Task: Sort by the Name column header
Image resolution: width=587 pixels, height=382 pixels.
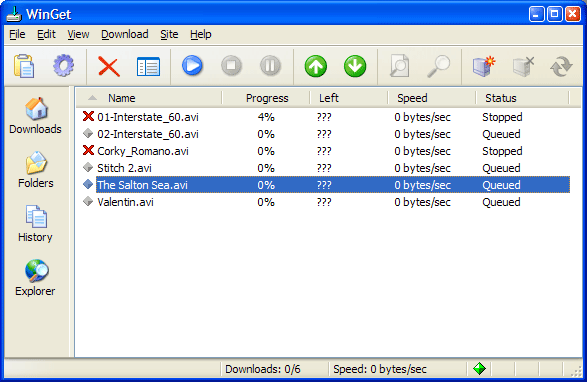Action: click(x=149, y=98)
